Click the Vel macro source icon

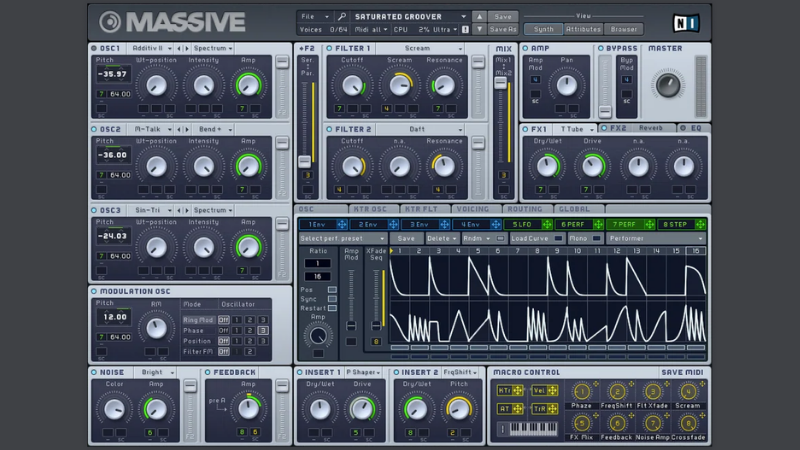(x=545, y=391)
